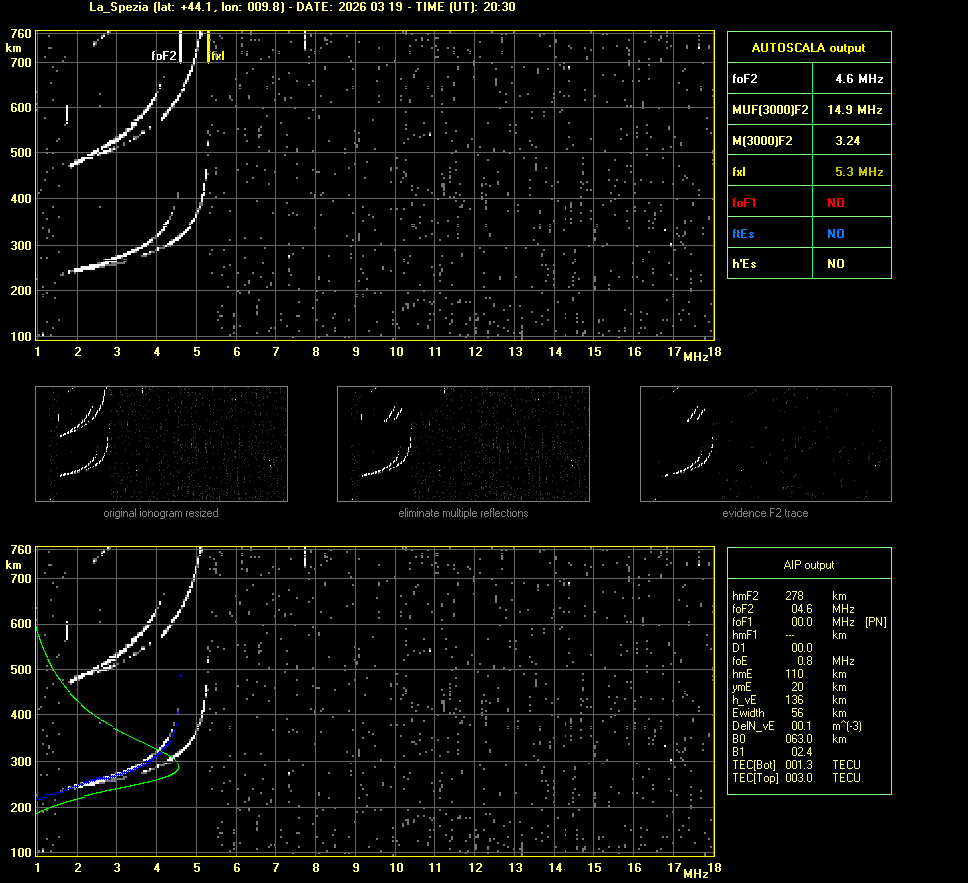Click the AIP output panel title
968x883 pixels.
click(x=808, y=565)
